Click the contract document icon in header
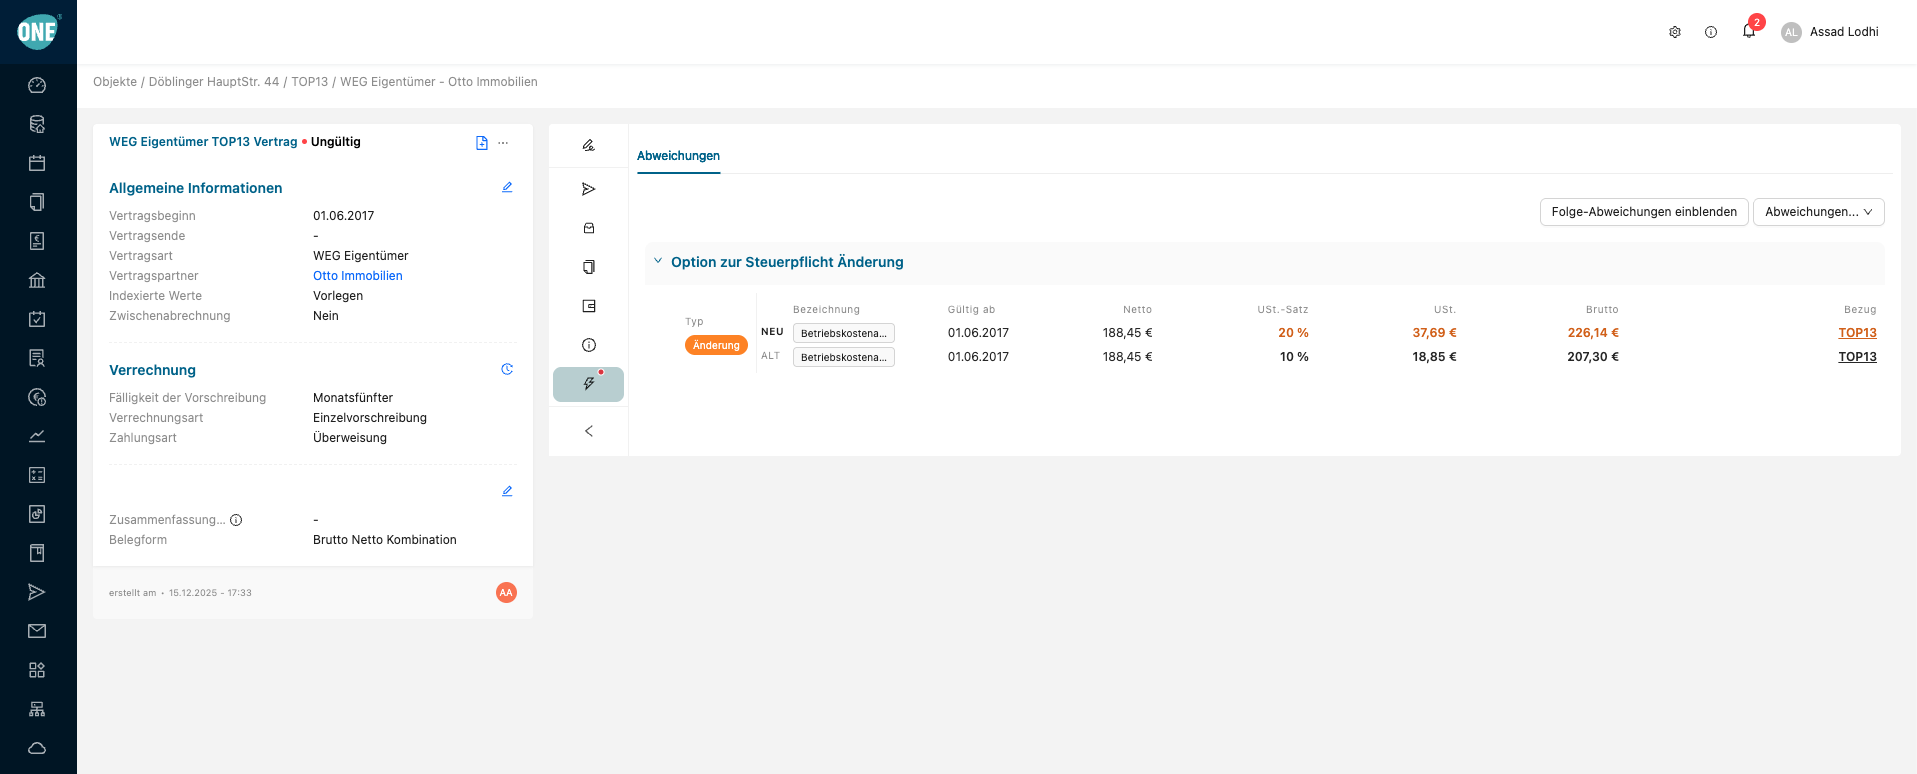The width and height of the screenshot is (1917, 774). point(482,143)
